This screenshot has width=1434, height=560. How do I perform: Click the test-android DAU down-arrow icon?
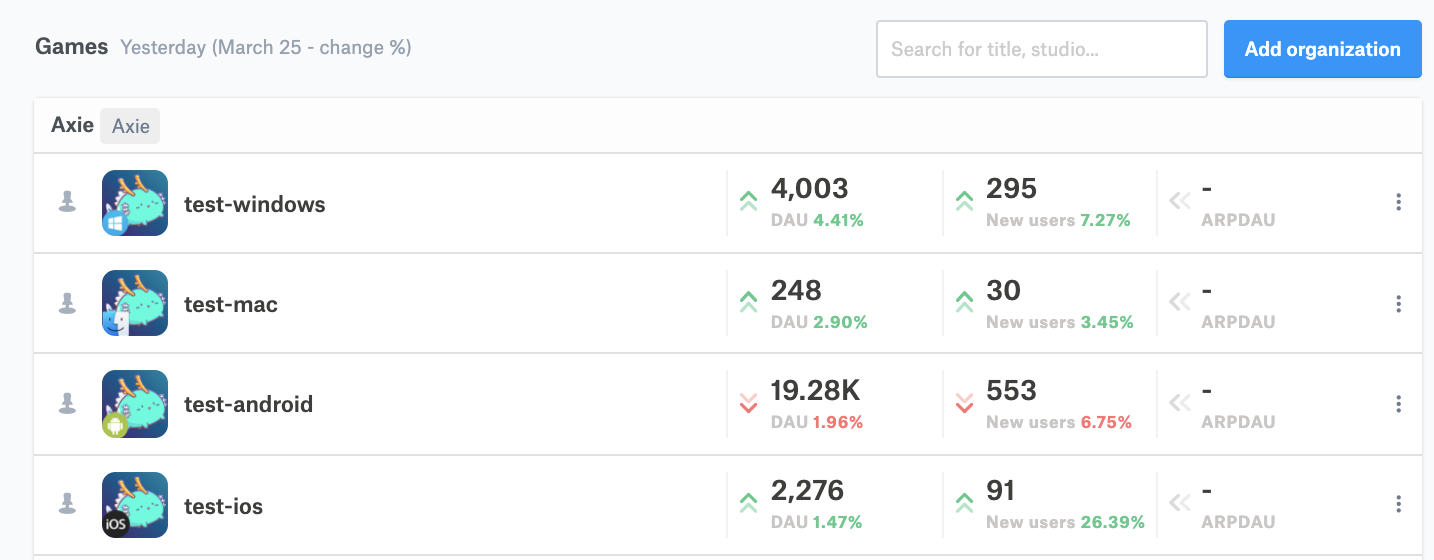pyautogui.click(x=748, y=403)
